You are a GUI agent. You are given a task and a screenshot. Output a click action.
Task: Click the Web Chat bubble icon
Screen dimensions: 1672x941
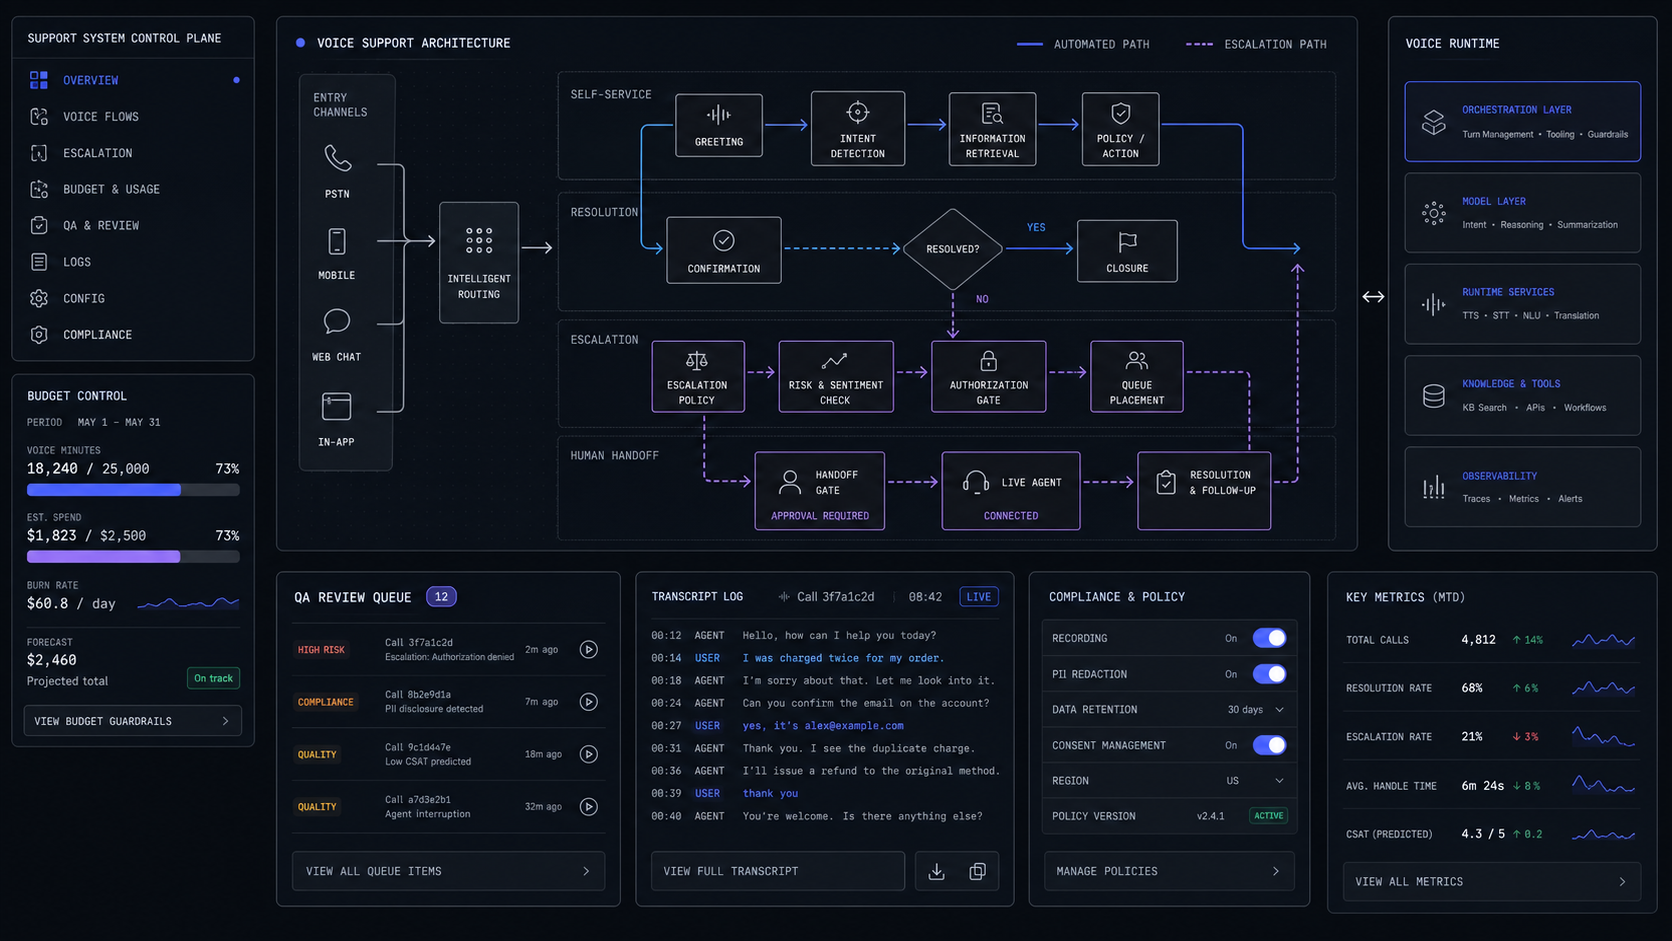tap(337, 321)
